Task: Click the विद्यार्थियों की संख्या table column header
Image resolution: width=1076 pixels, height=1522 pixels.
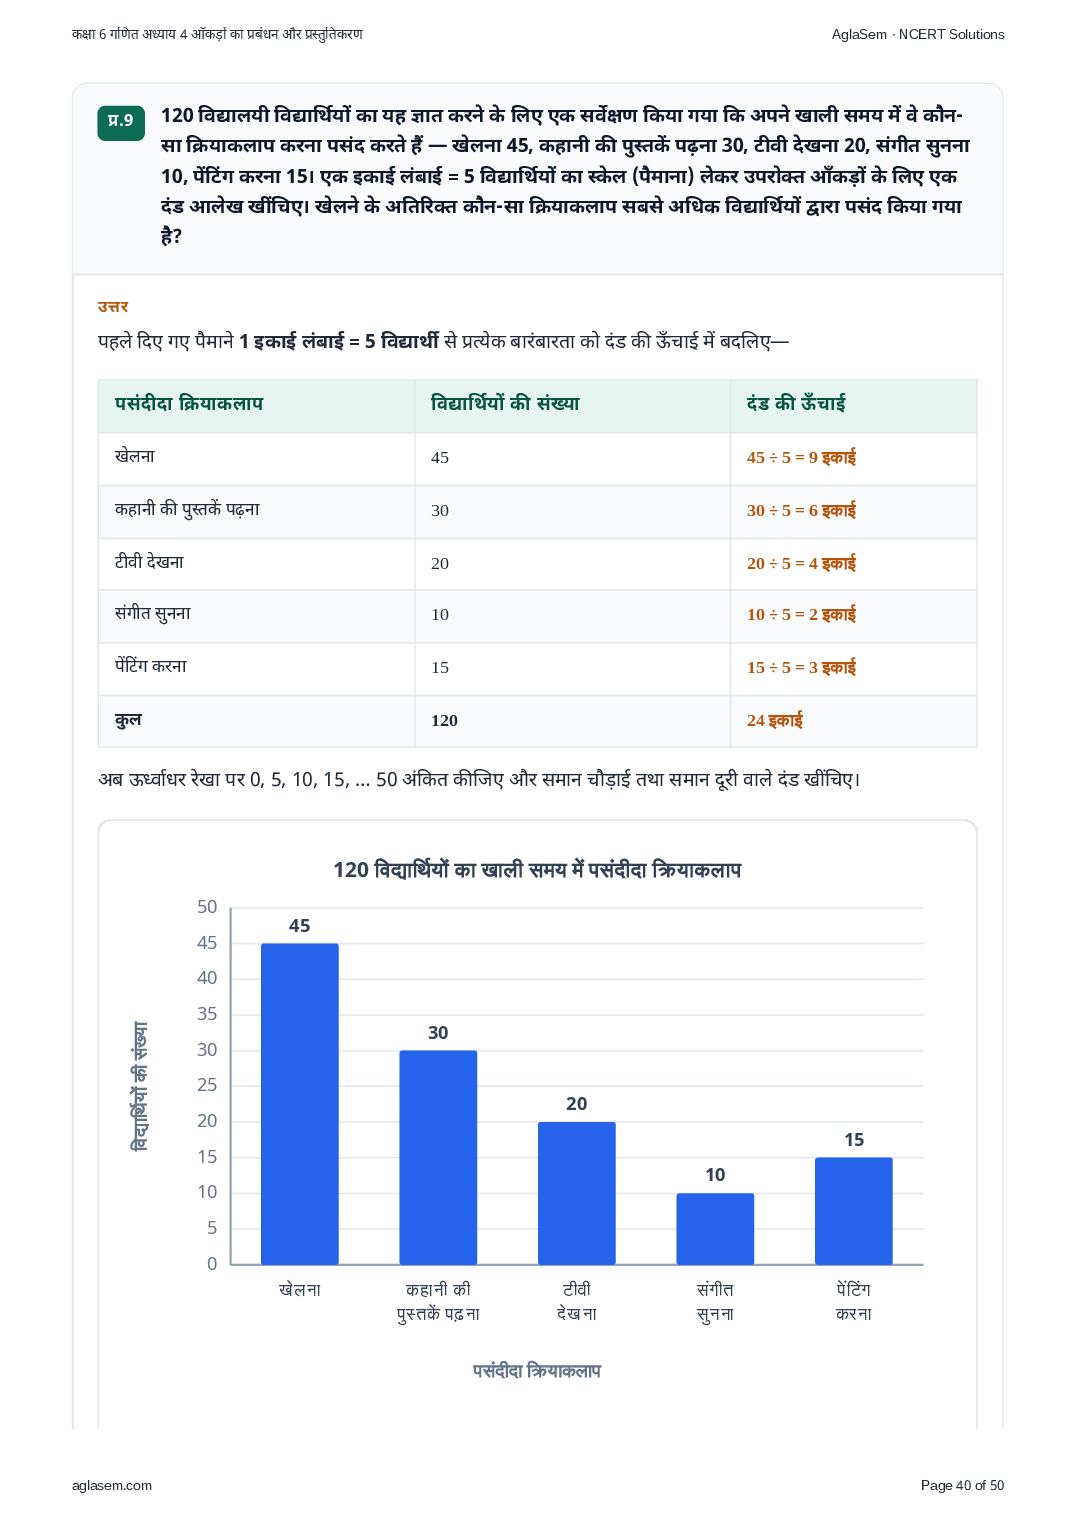Action: click(505, 404)
